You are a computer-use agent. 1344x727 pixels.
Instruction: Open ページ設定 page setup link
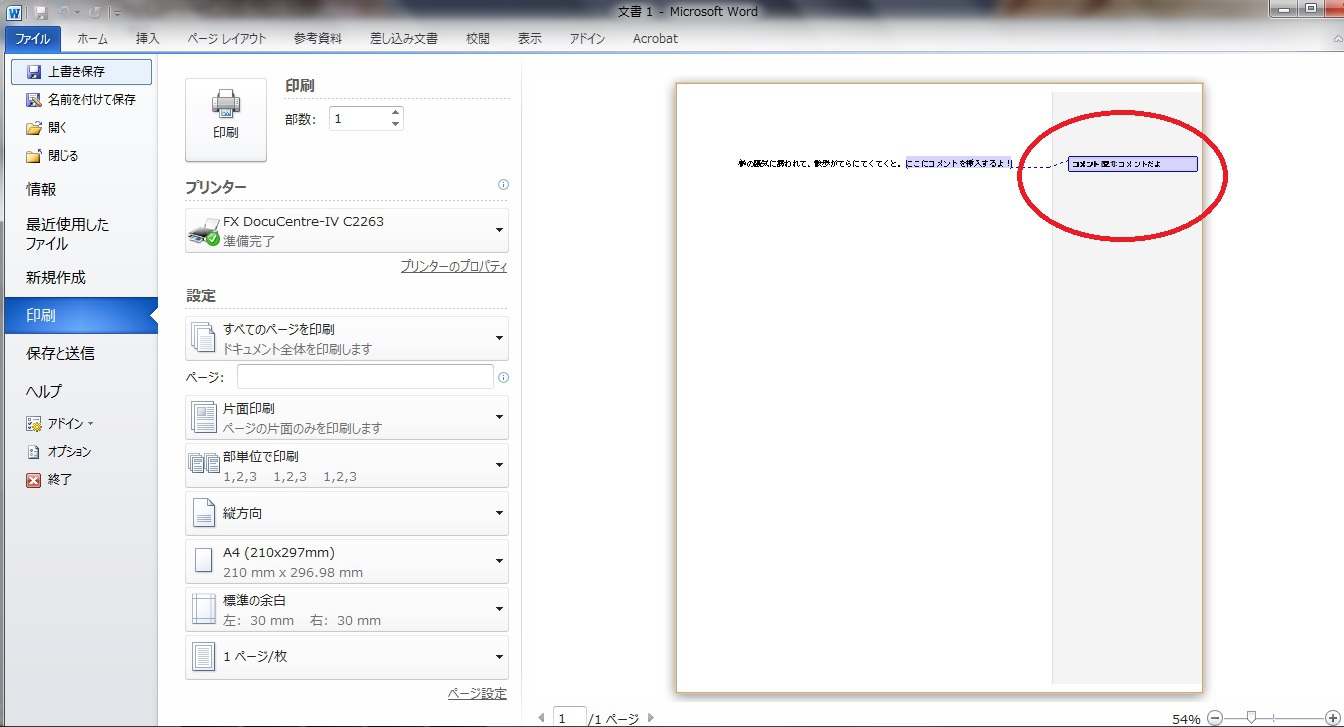[x=477, y=694]
